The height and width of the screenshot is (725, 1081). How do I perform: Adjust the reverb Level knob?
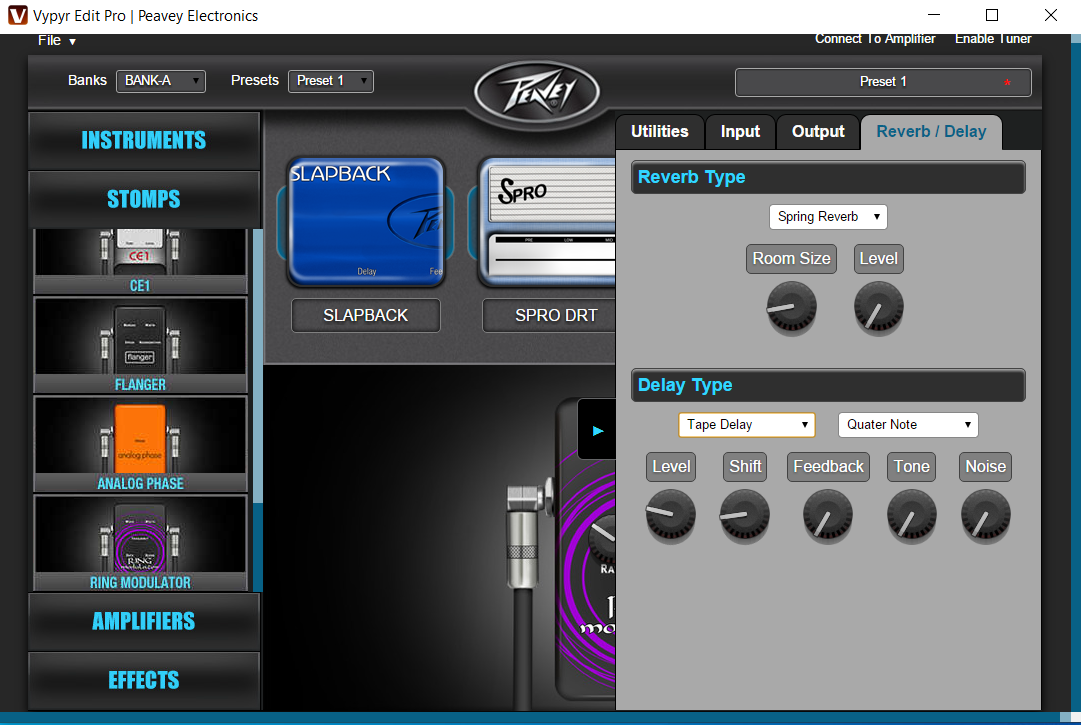(878, 308)
